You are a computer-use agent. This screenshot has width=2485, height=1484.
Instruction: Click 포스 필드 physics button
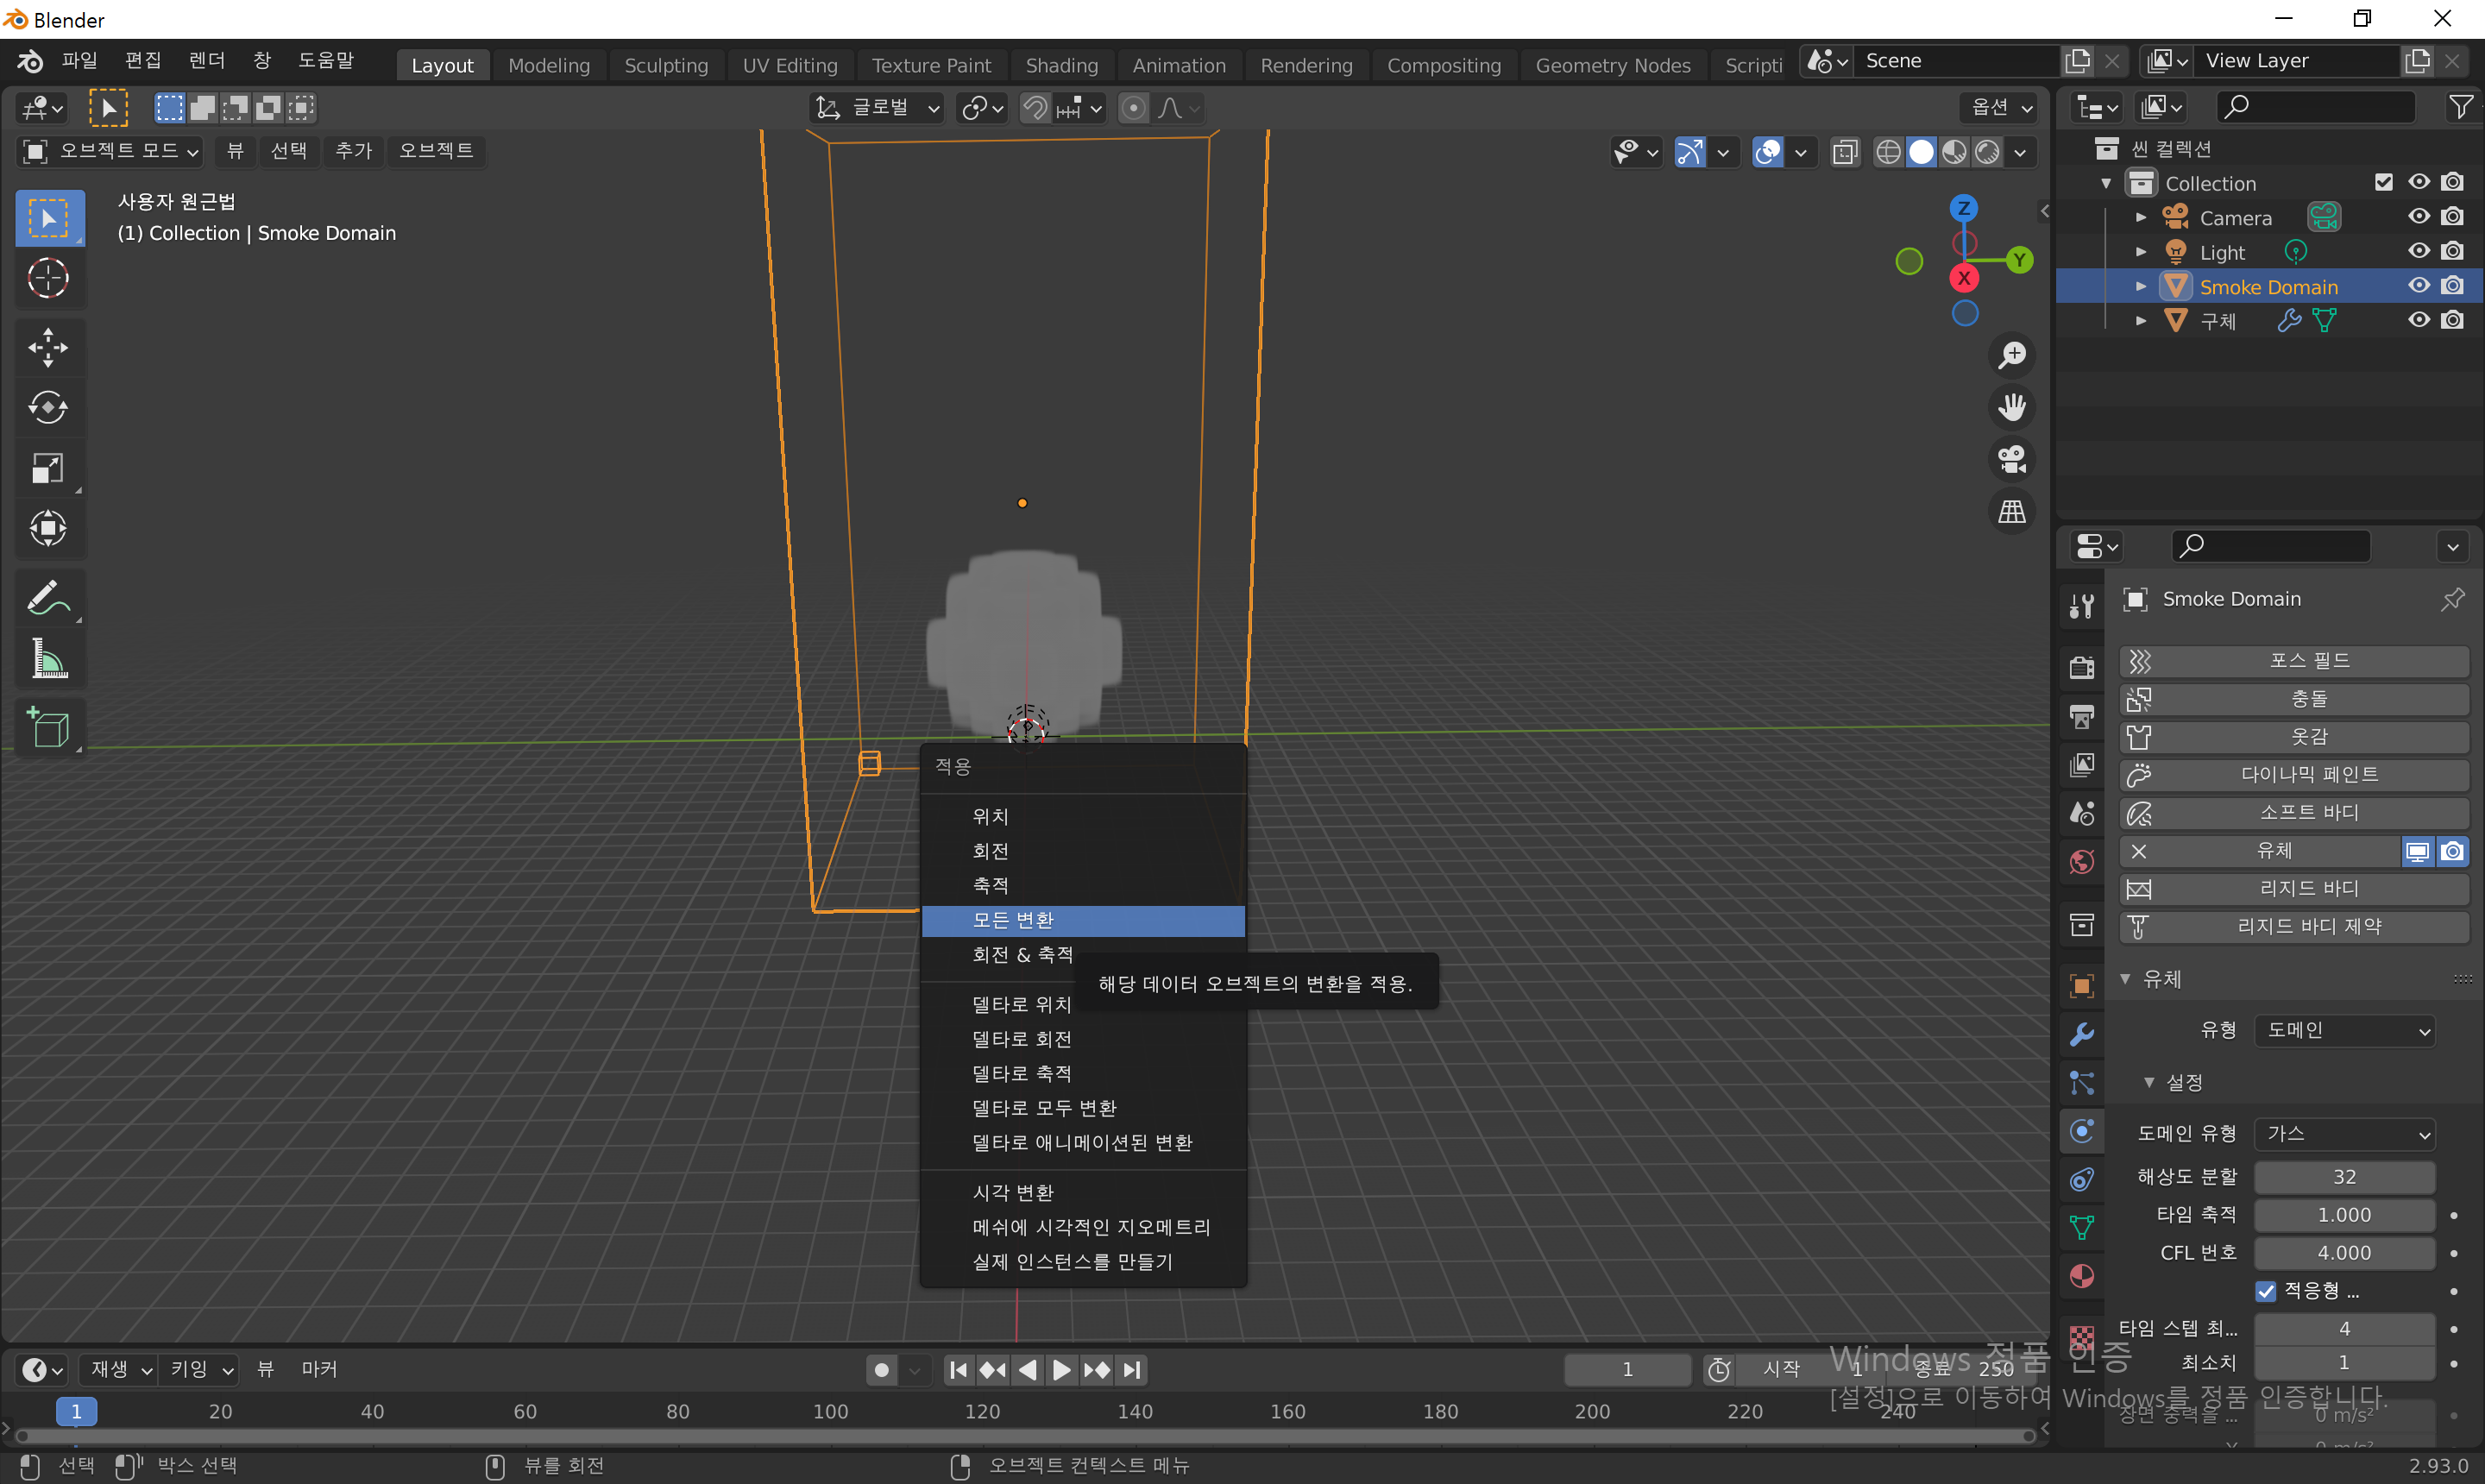pyautogui.click(x=2294, y=661)
